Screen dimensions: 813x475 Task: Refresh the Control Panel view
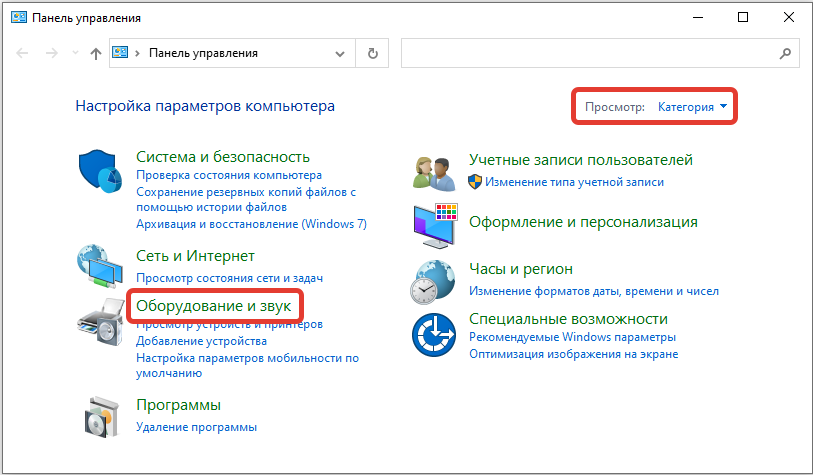[373, 53]
